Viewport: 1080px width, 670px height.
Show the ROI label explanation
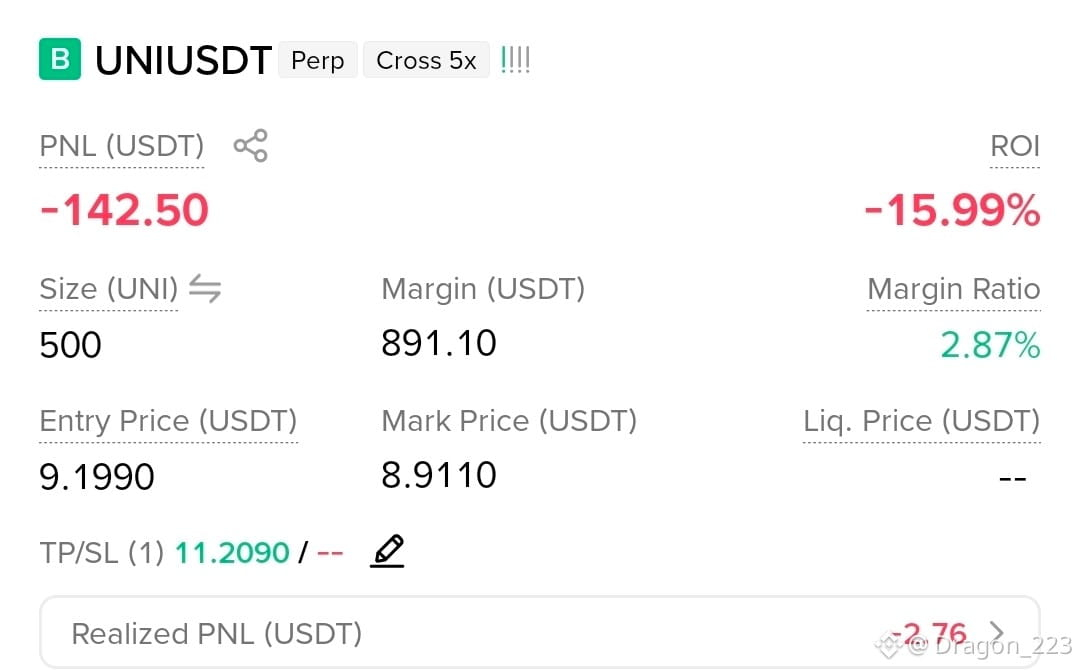(x=1015, y=146)
